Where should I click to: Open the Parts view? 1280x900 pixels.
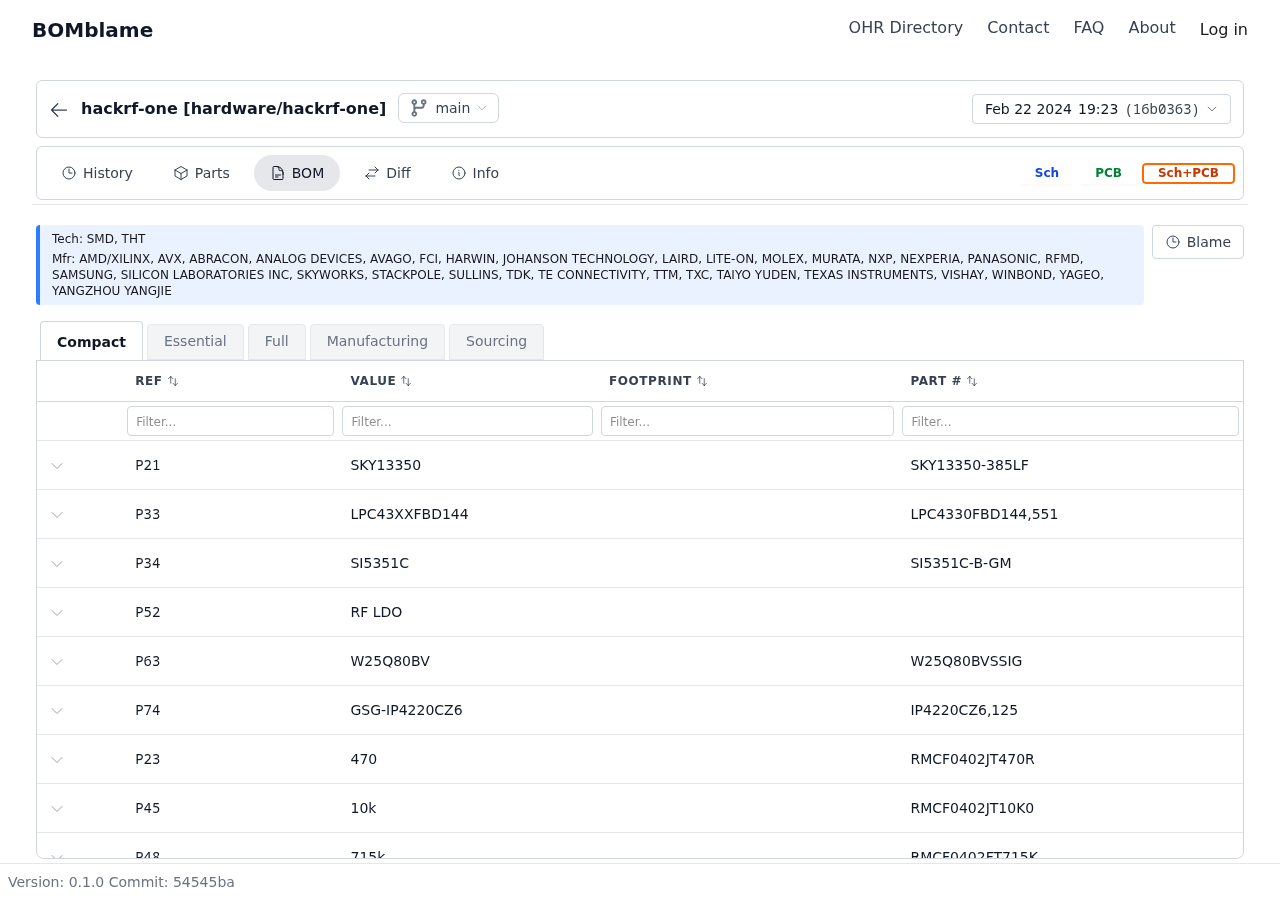pos(201,173)
